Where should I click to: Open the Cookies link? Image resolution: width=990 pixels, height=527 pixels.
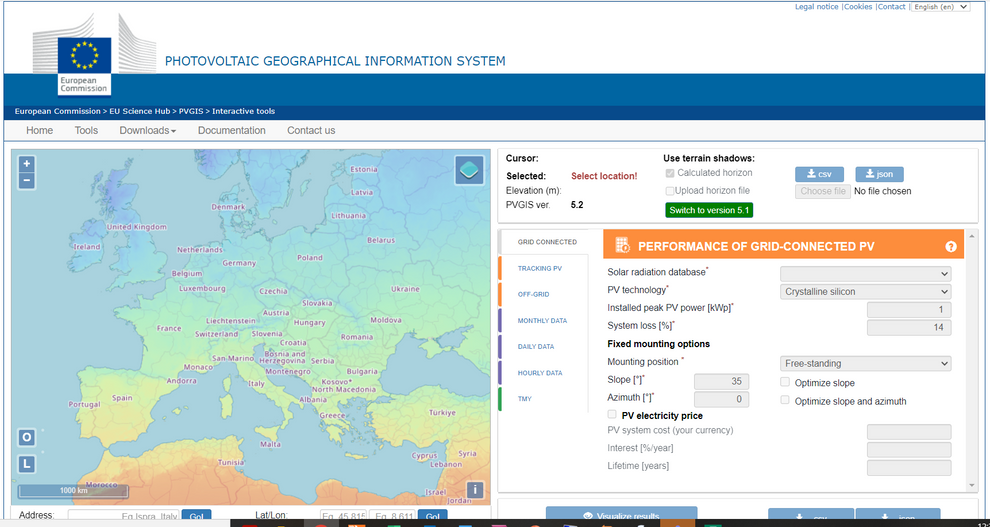tap(859, 6)
